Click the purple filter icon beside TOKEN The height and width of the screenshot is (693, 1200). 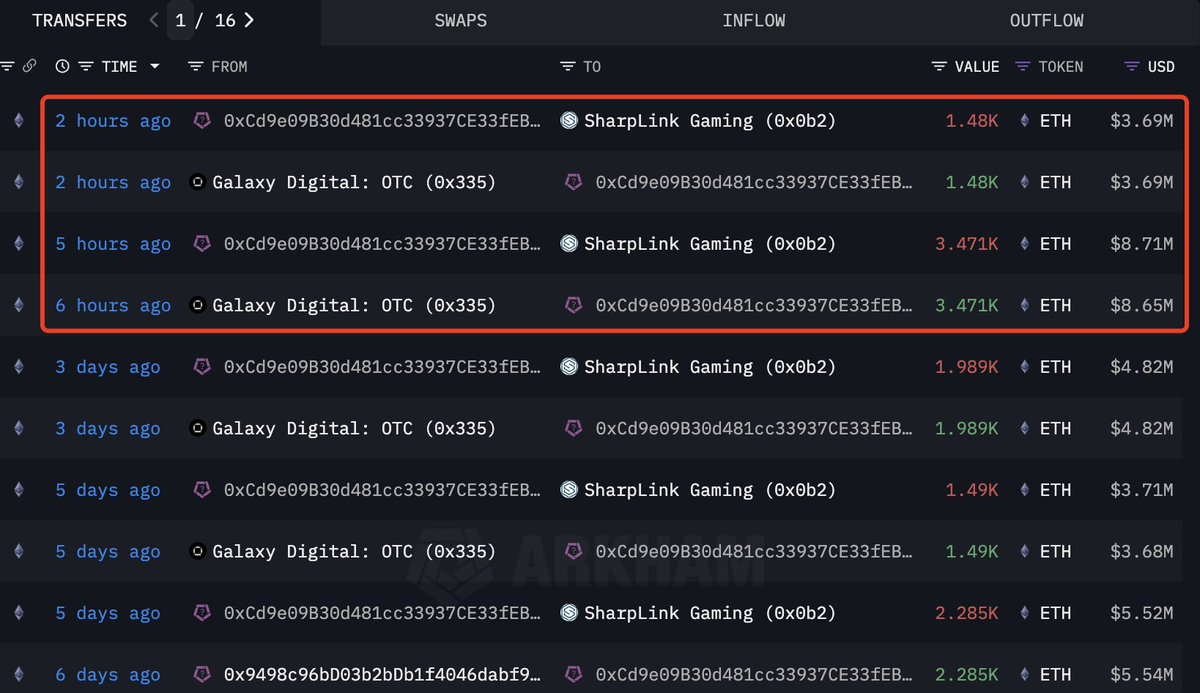click(1021, 66)
